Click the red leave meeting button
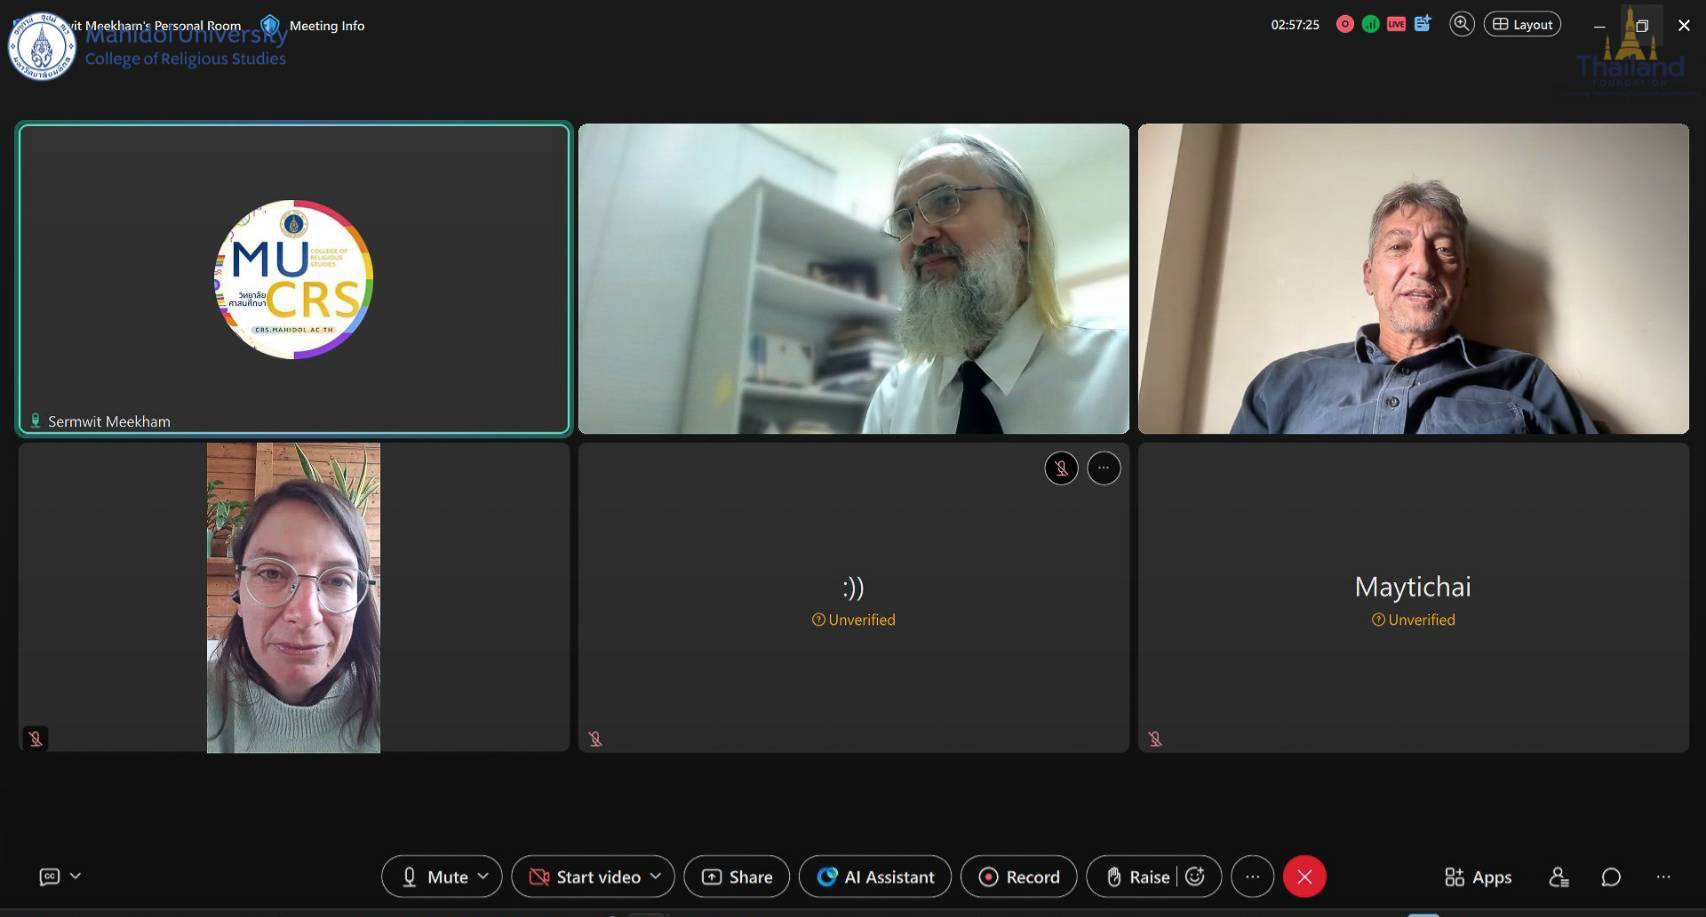The height and width of the screenshot is (917, 1706). click(x=1304, y=877)
